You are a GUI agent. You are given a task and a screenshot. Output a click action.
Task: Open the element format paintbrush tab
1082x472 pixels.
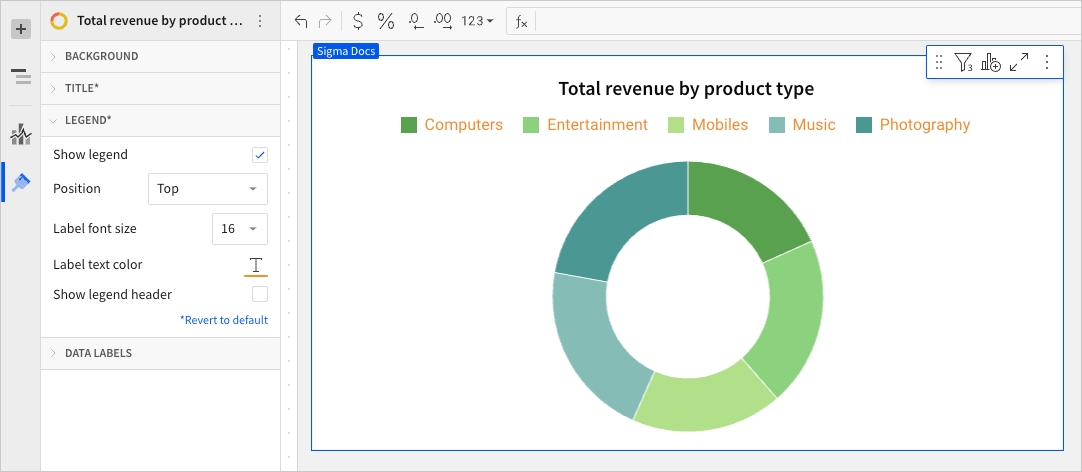20,182
